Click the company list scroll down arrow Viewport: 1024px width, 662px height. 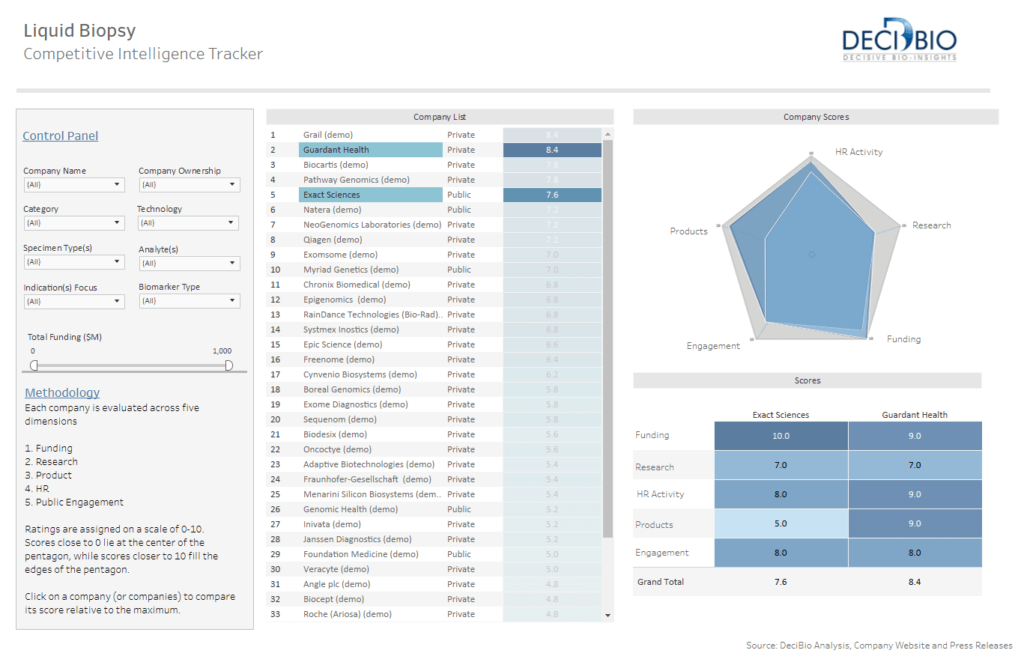coord(608,615)
